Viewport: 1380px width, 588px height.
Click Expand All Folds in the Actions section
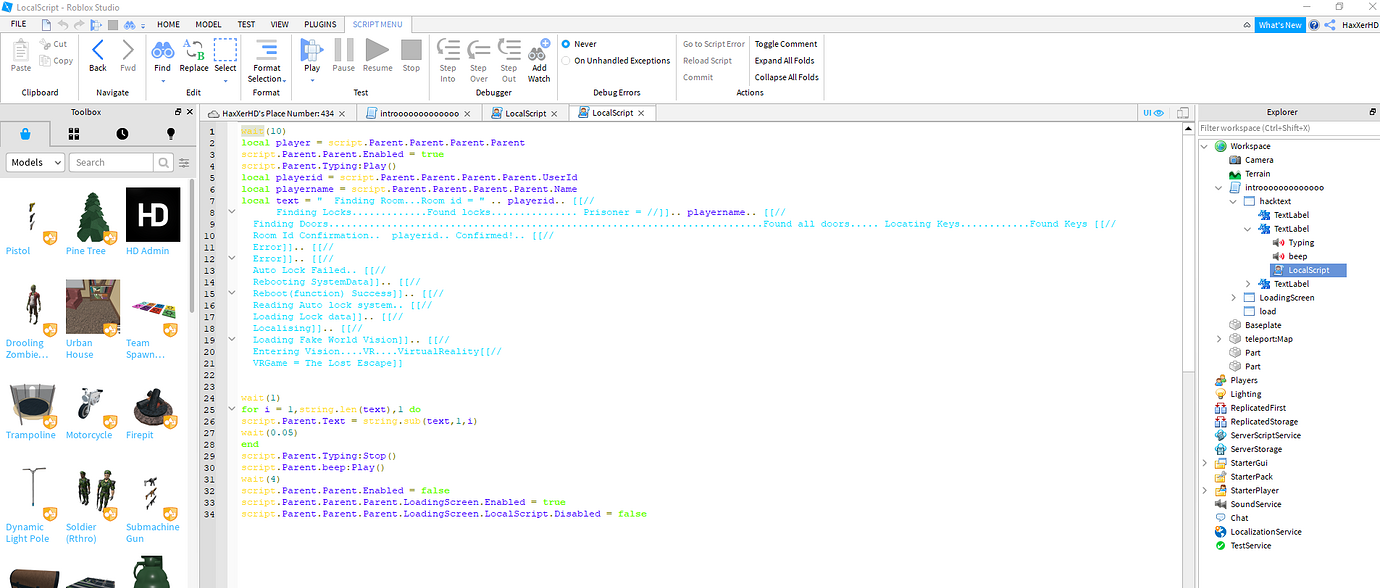[783, 60]
